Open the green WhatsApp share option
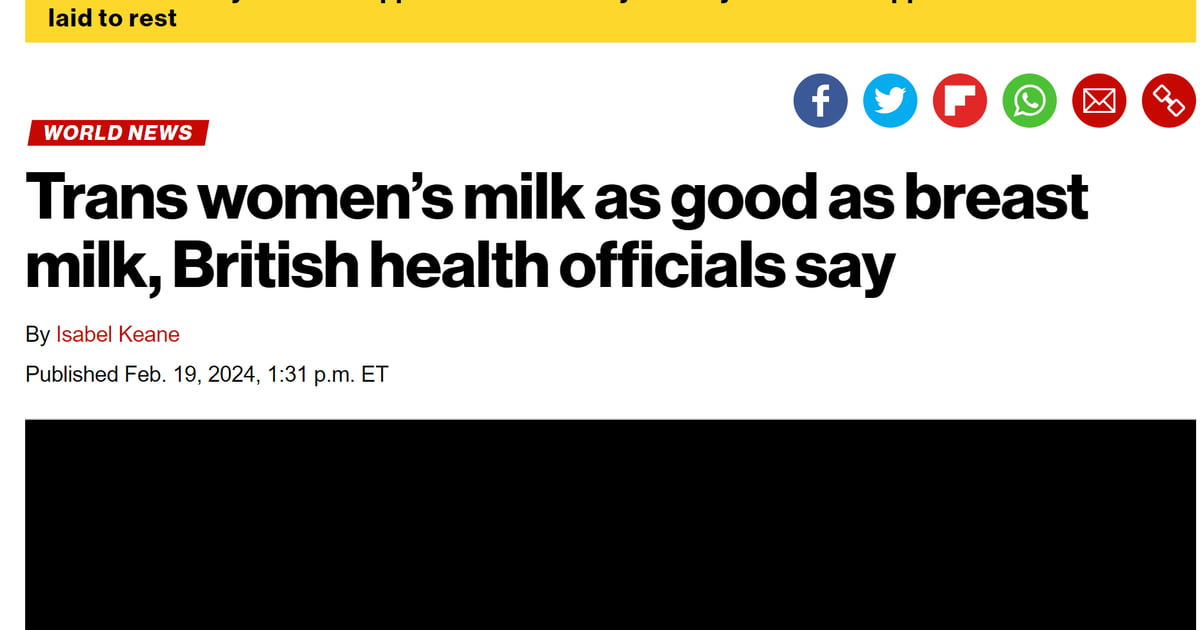The width and height of the screenshot is (1200, 630). [x=1029, y=100]
